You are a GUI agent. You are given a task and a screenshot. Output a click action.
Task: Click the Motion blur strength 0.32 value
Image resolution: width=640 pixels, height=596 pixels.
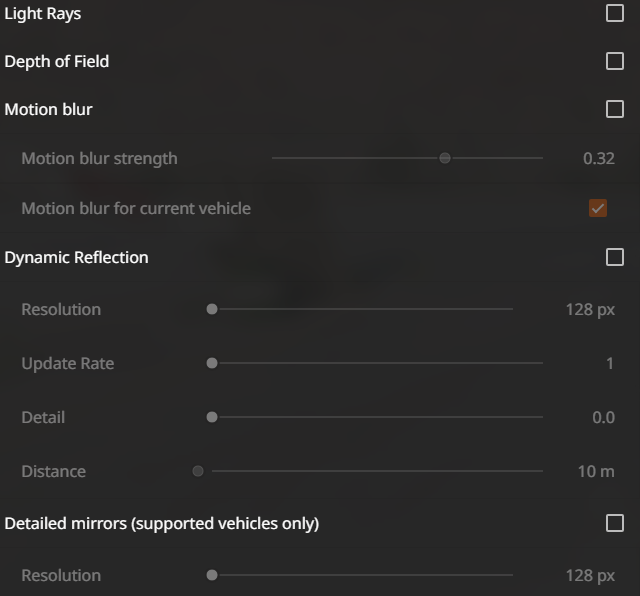click(599, 158)
